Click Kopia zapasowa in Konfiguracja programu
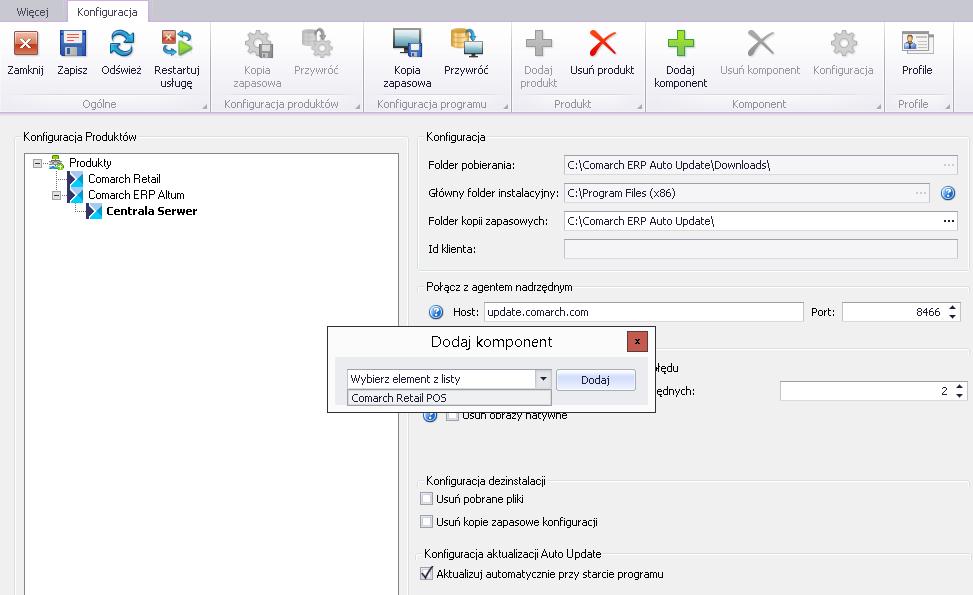The image size is (973, 595). [407, 43]
